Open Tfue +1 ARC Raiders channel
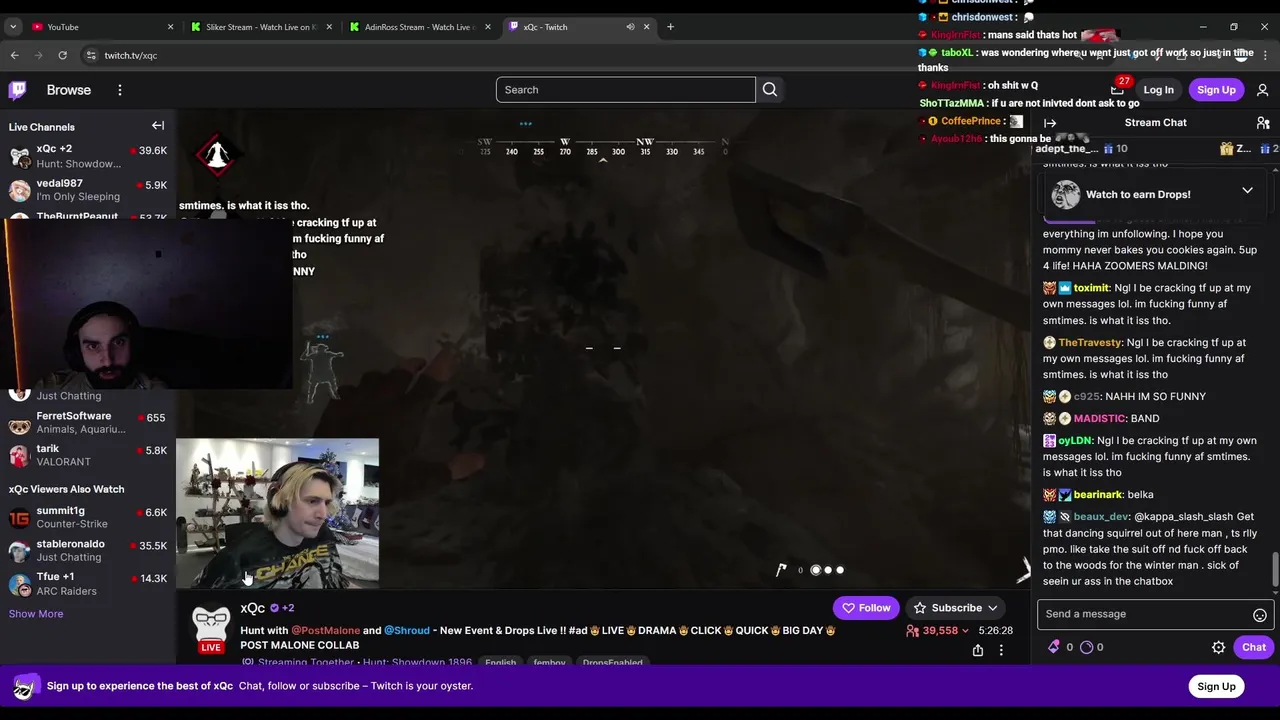 [88, 583]
